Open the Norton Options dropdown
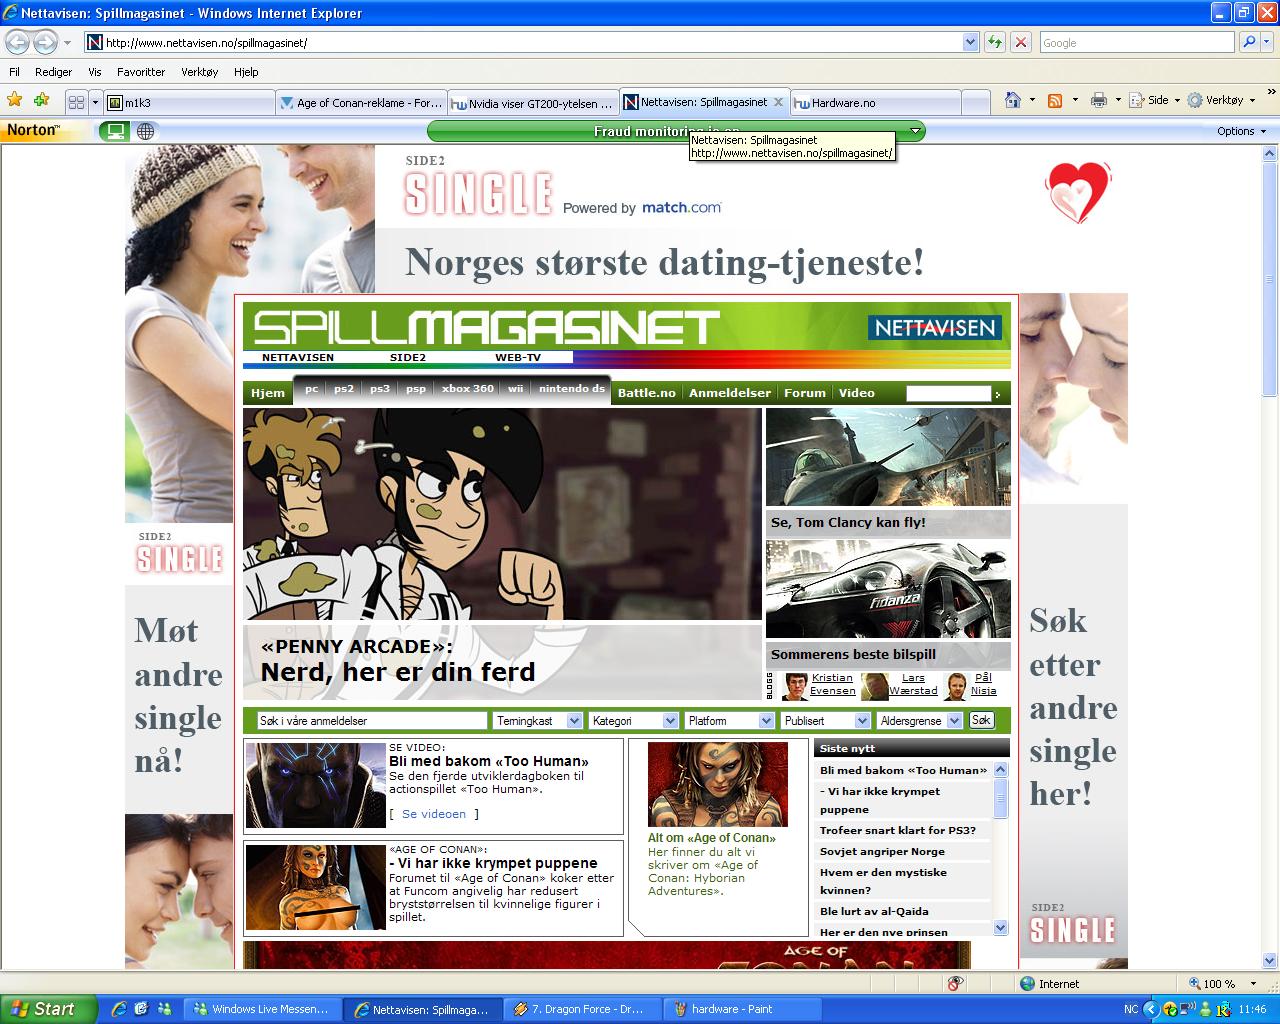Image resolution: width=1280 pixels, height=1024 pixels. [x=1241, y=131]
